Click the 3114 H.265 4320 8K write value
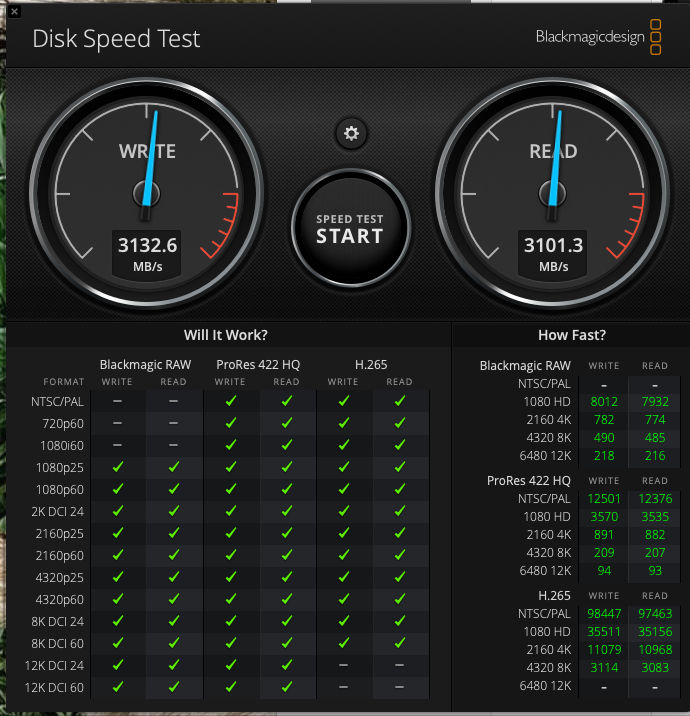This screenshot has height=716, width=690. (604, 668)
